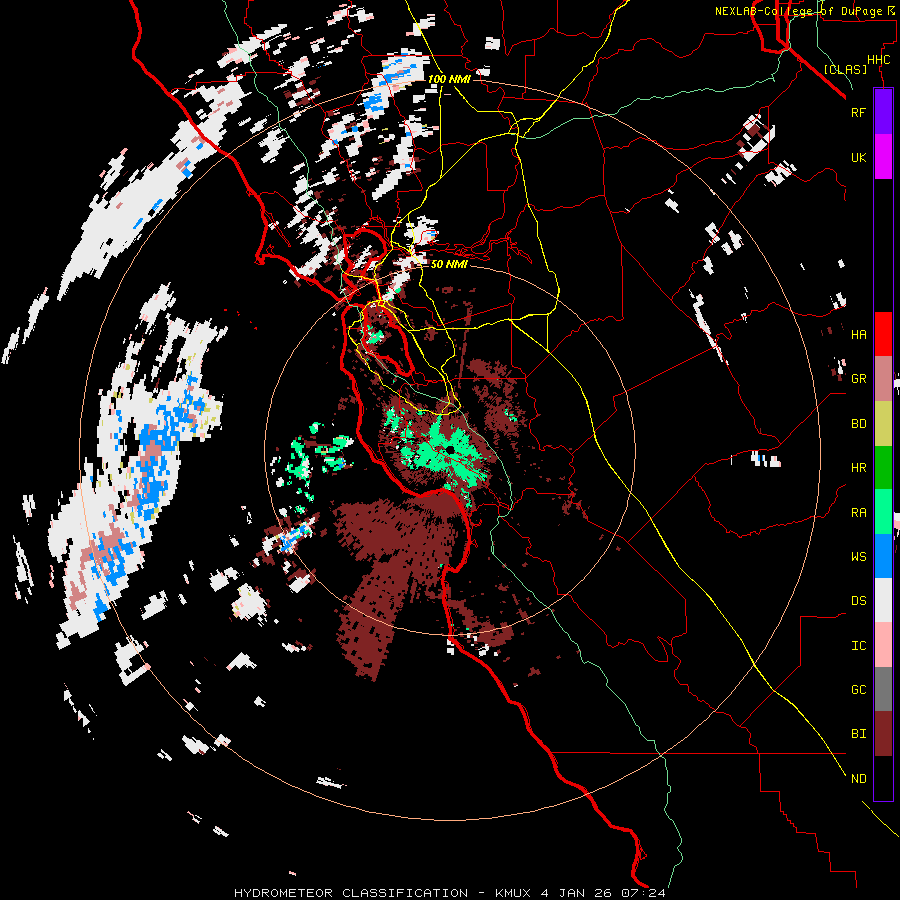The image size is (900, 900).
Task: Click the IC pink legend swatch
Action: click(883, 645)
